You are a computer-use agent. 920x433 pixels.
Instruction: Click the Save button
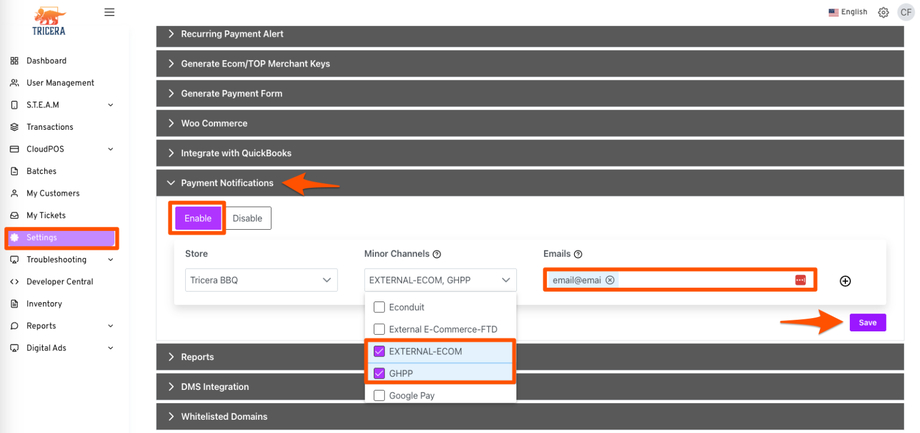pos(867,323)
